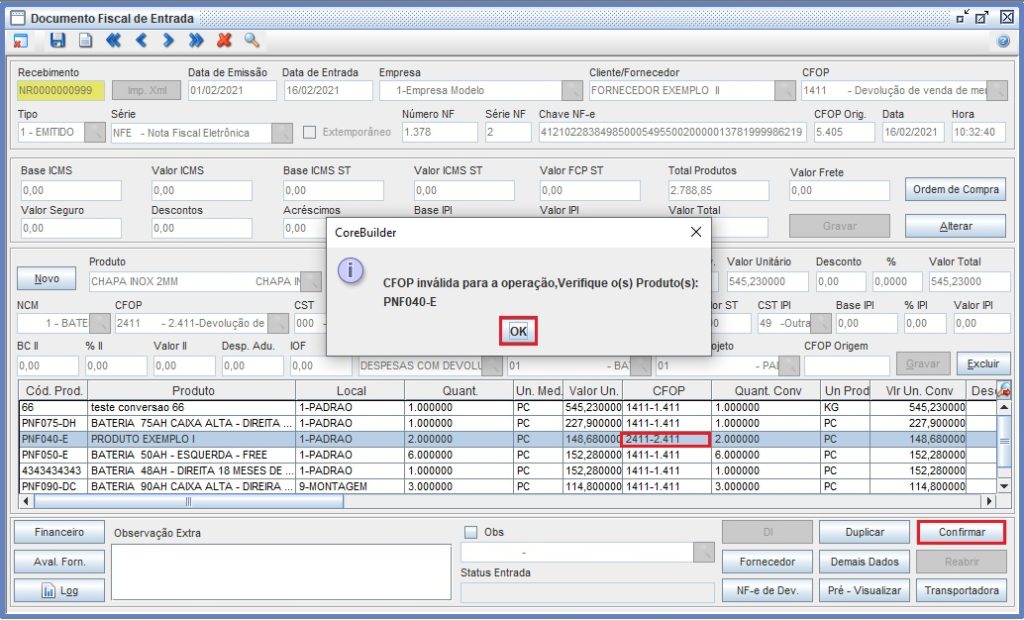Open the Série lookup button
This screenshot has width=1024, height=620.
282,133
